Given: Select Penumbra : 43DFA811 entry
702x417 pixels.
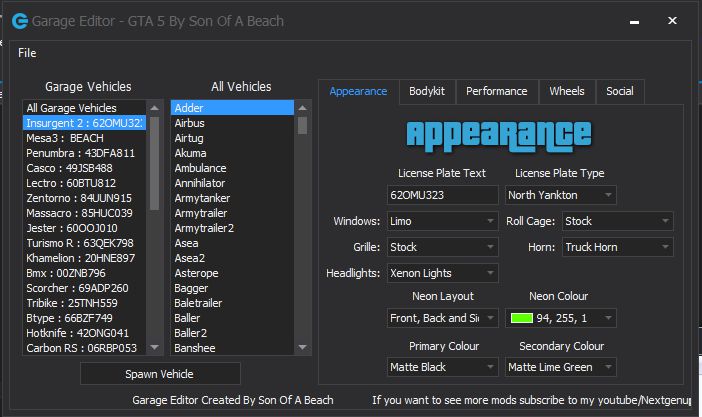Looking at the screenshot, I should pos(84,153).
